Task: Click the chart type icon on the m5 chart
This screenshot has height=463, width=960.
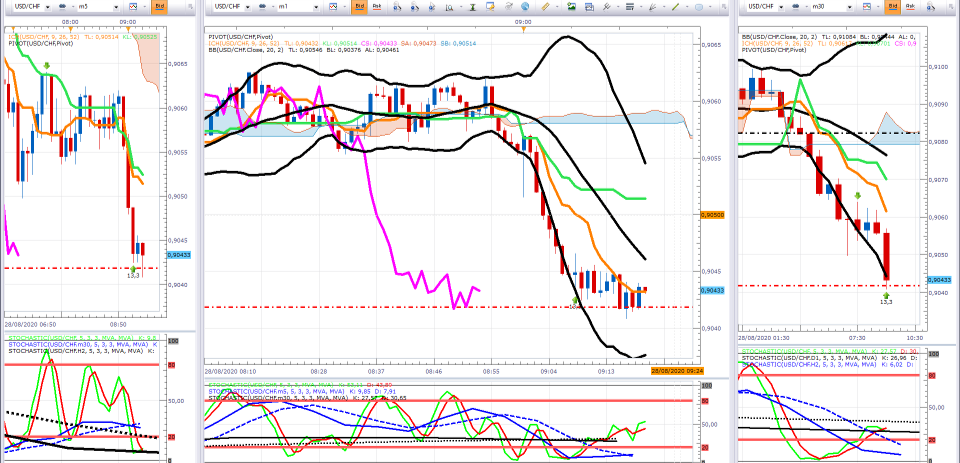Action: coord(133,6)
